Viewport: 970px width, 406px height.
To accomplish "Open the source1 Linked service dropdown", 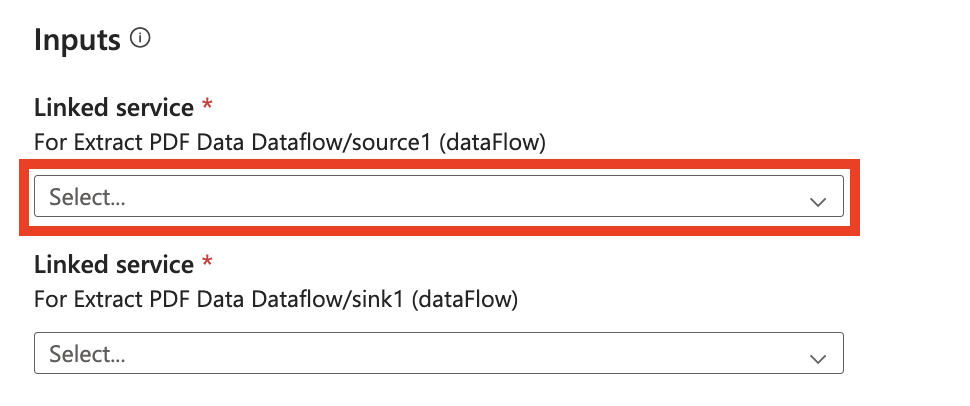I will [x=438, y=197].
